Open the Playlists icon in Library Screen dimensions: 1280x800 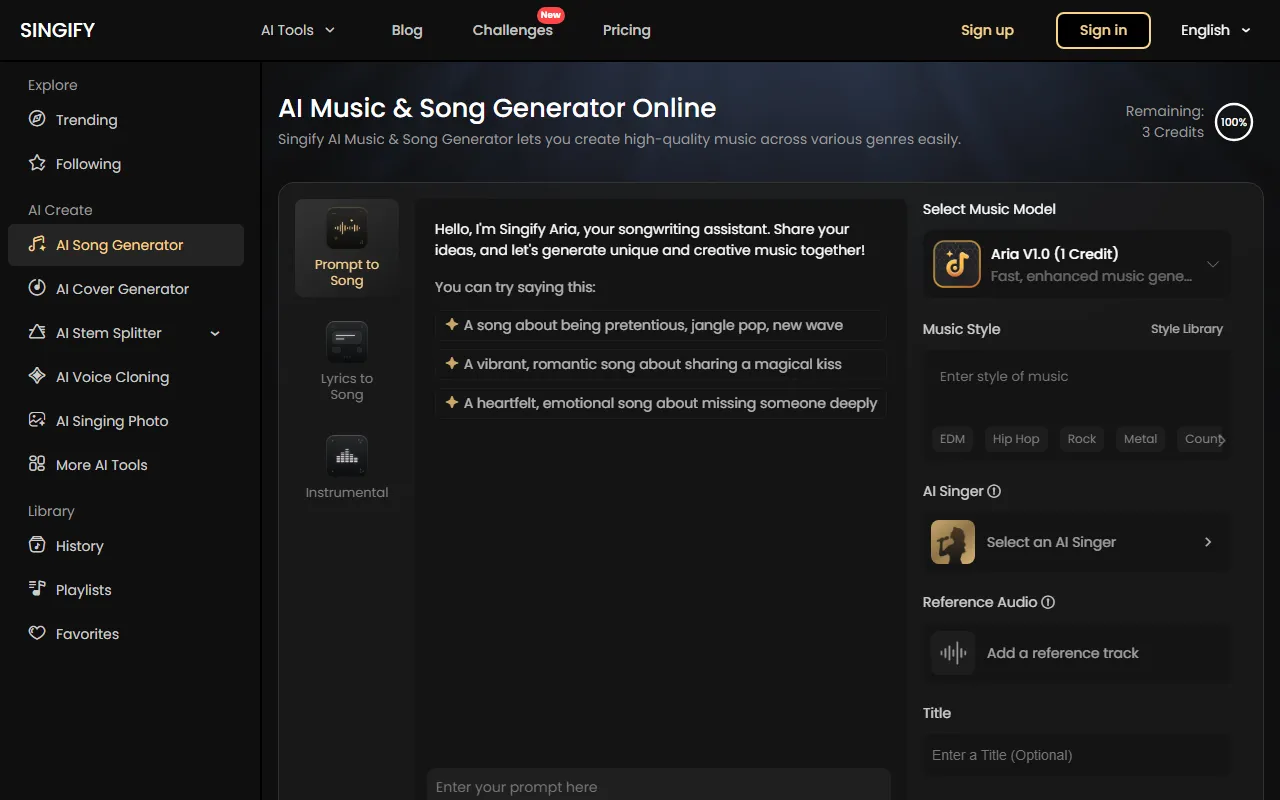point(37,590)
